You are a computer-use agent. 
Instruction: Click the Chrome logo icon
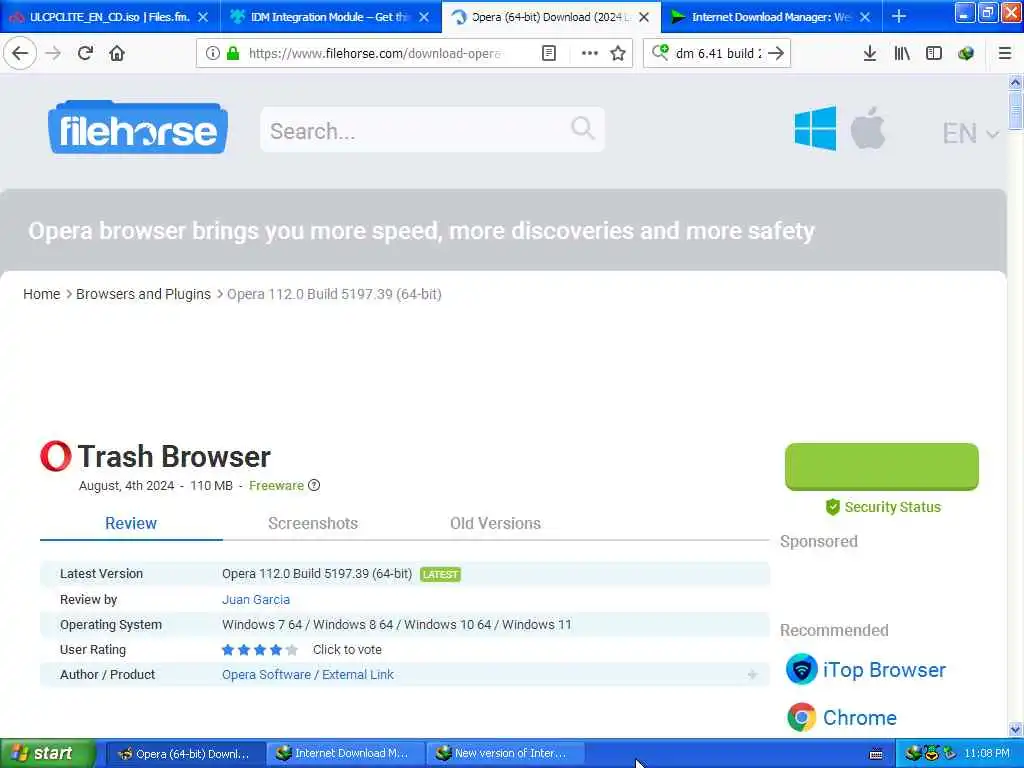(801, 717)
